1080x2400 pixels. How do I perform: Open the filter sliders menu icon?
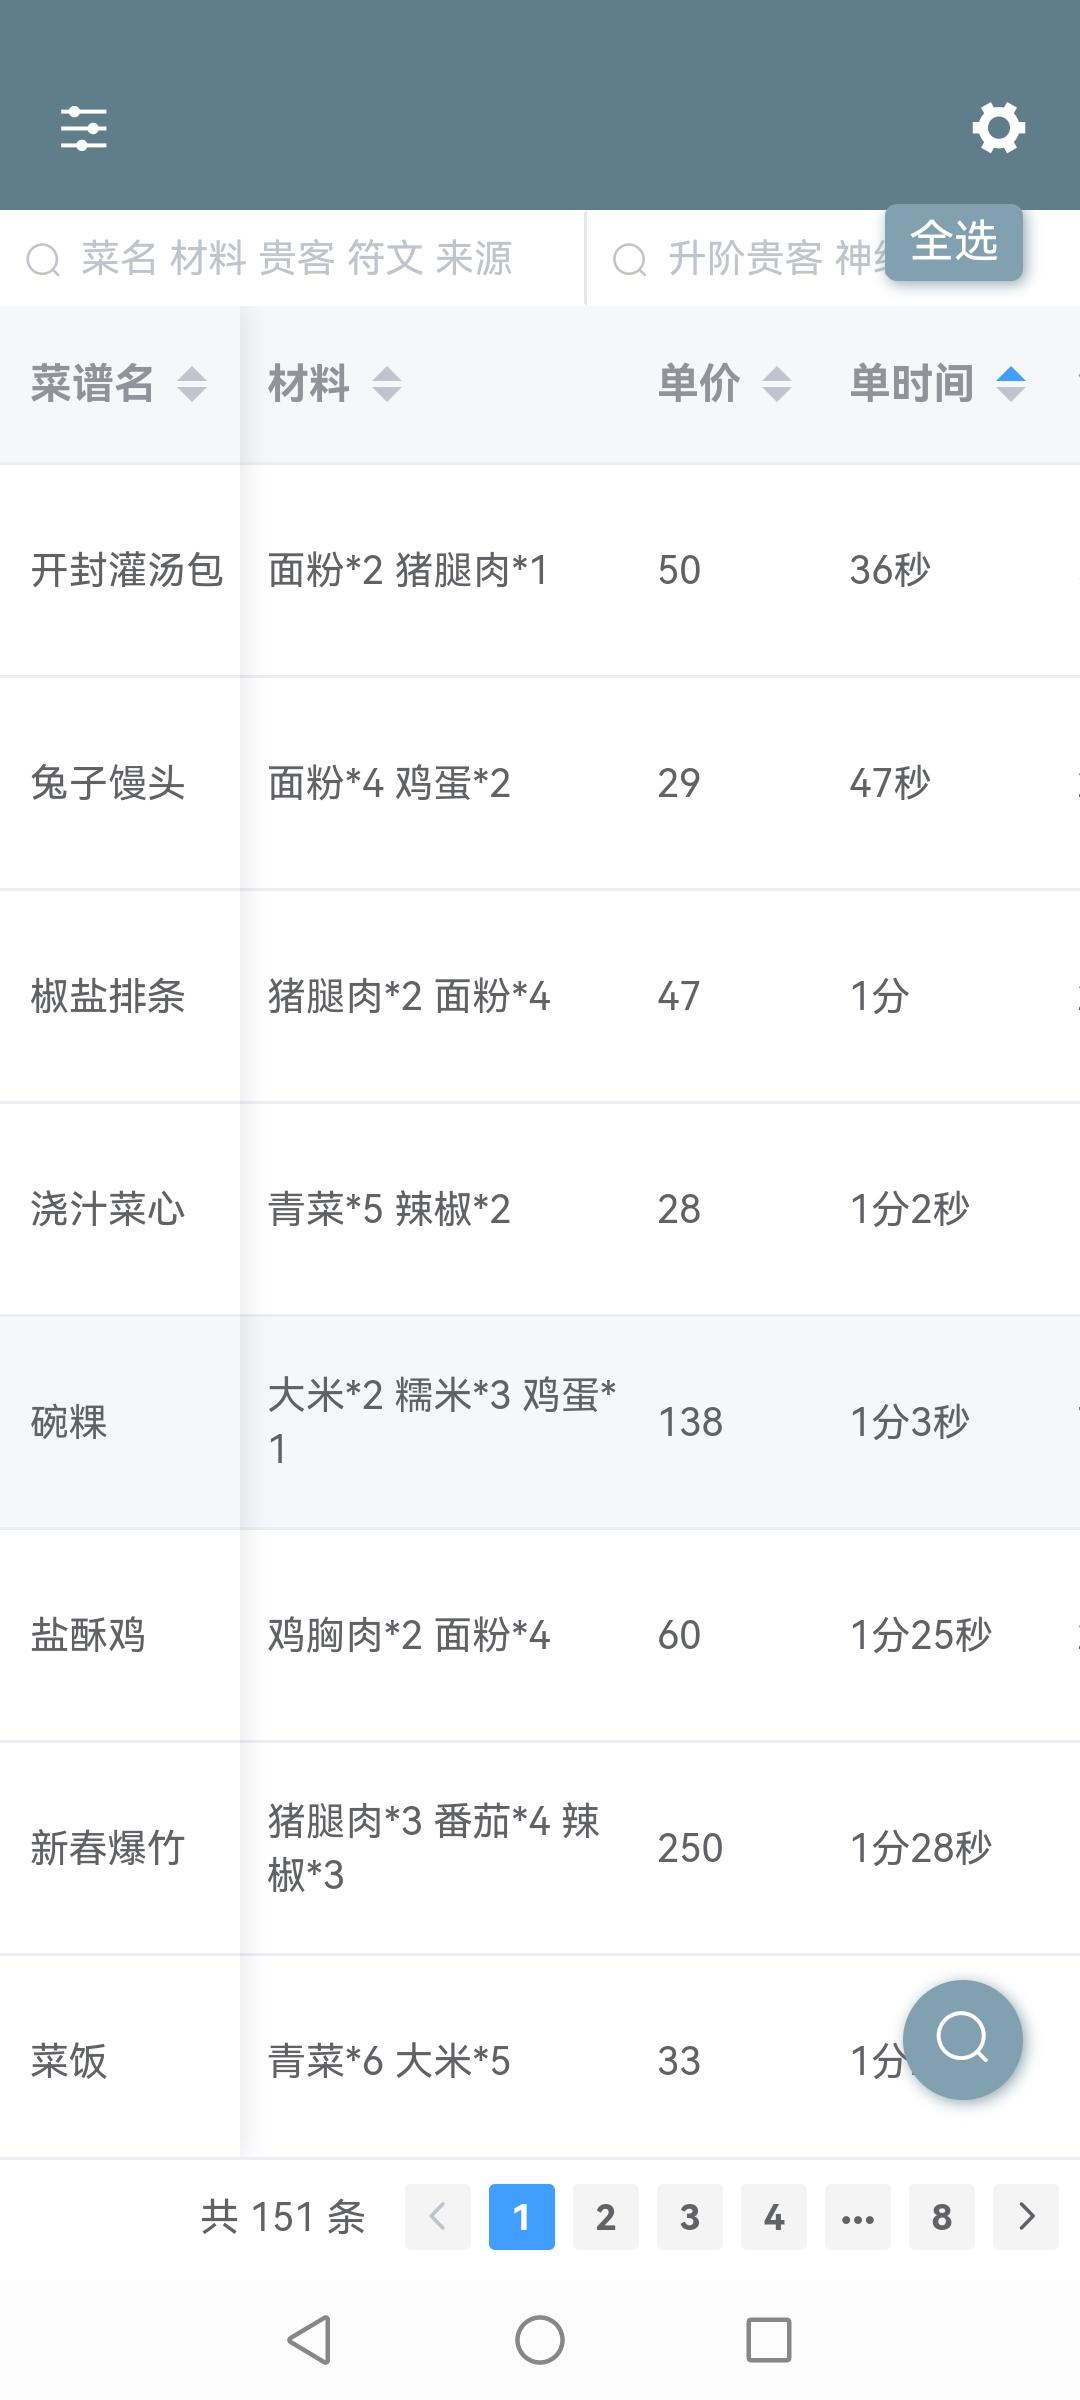pos(83,129)
